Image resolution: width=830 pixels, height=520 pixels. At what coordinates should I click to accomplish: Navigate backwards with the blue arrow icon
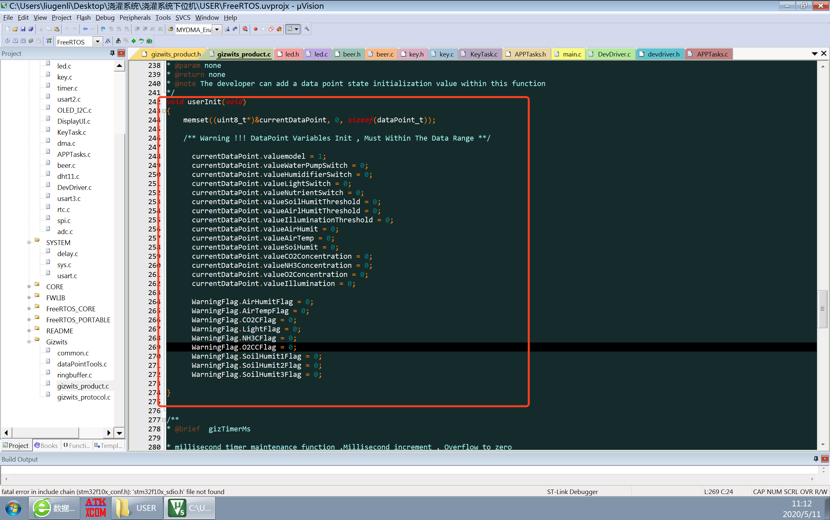[85, 29]
